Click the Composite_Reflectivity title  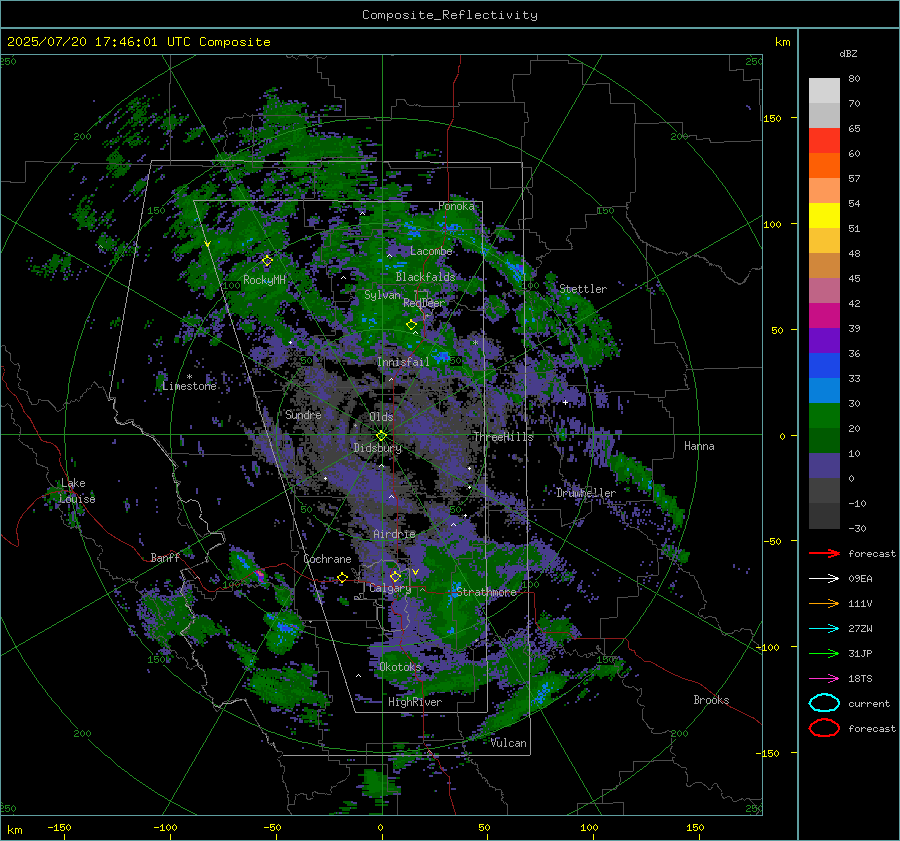coord(449,15)
